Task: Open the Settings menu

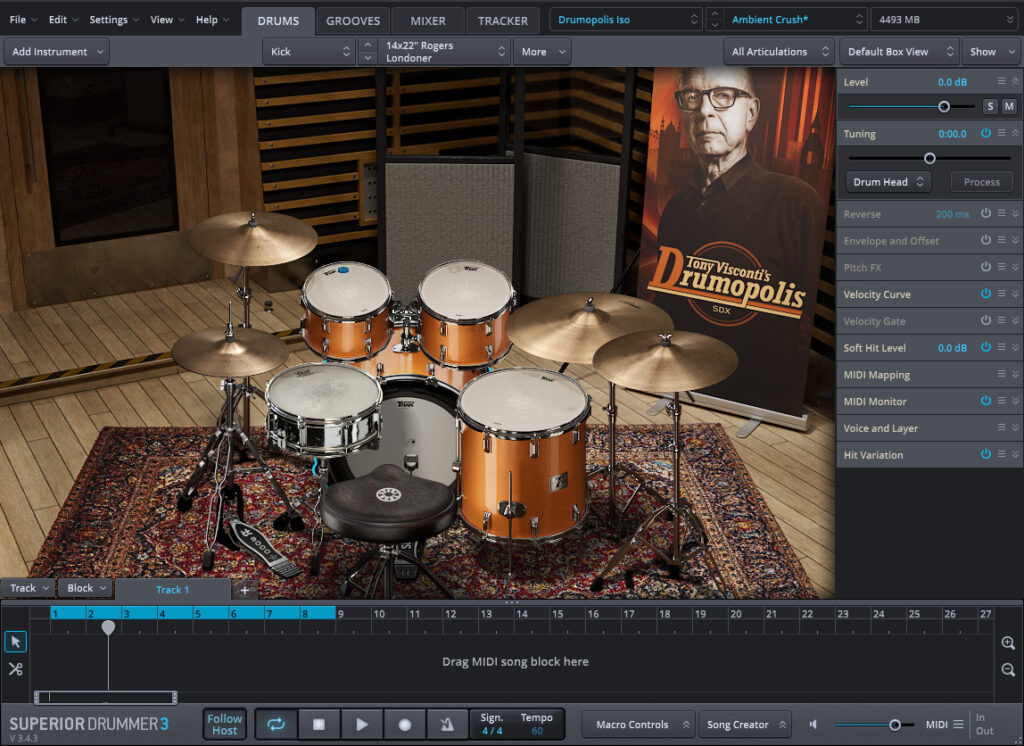Action: click(114, 20)
